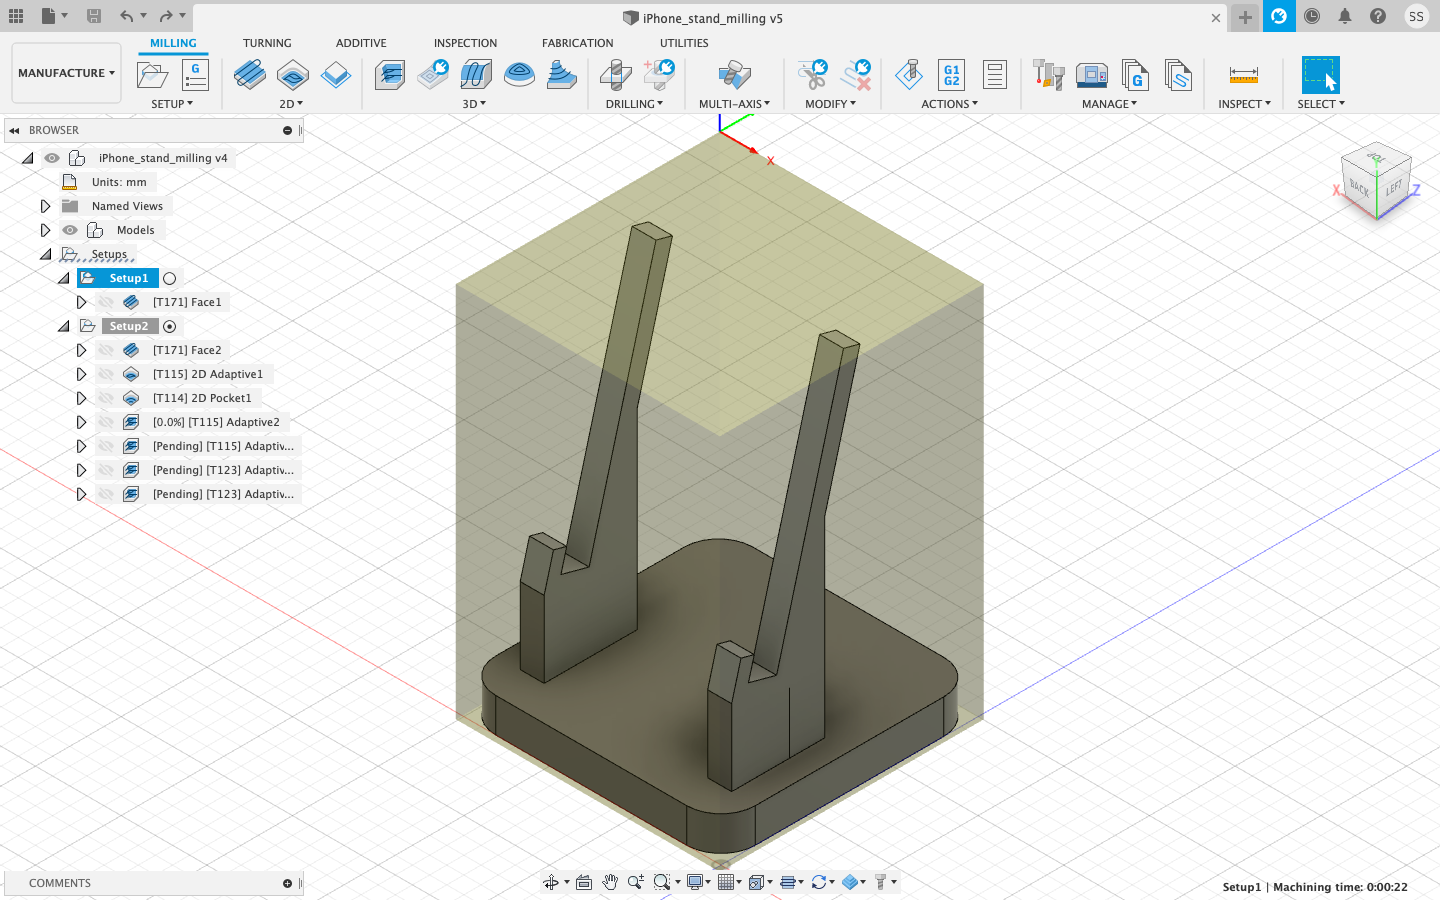Image resolution: width=1440 pixels, height=900 pixels.
Task: Open the Machine Library icon
Action: (1092, 75)
